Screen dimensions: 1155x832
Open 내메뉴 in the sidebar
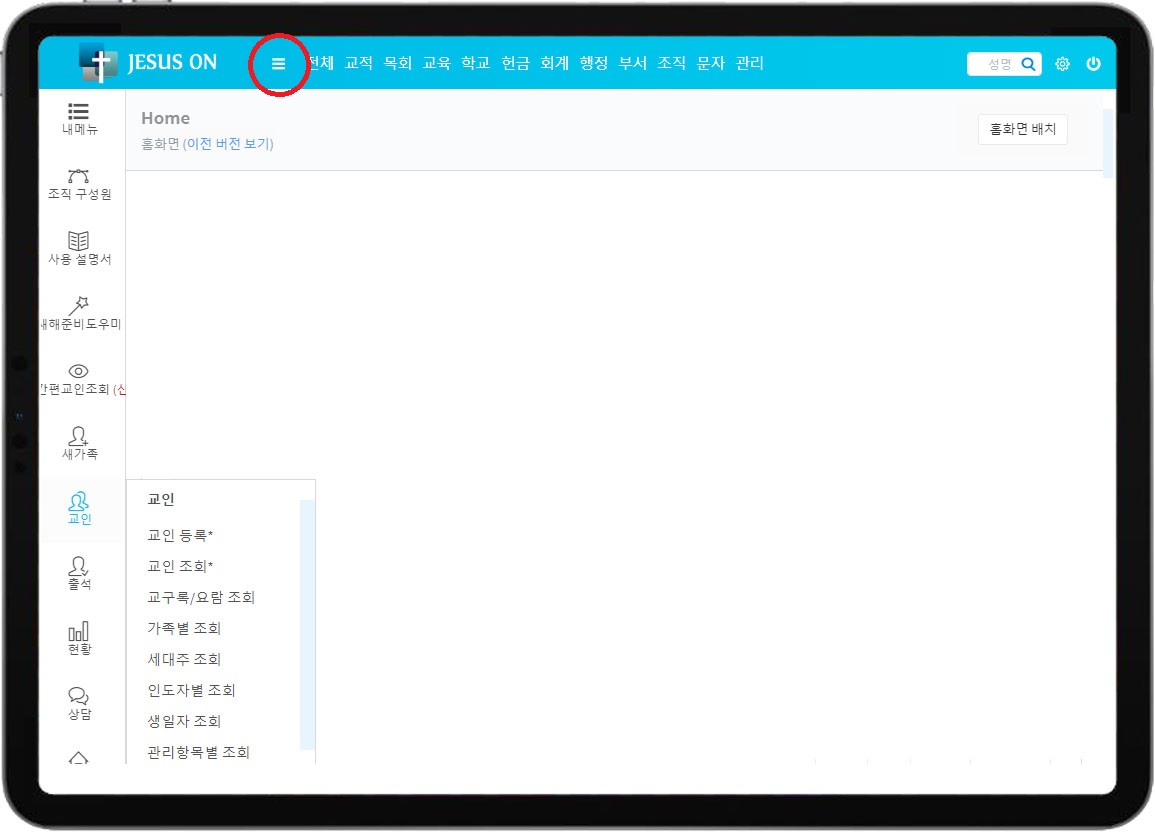click(79, 118)
